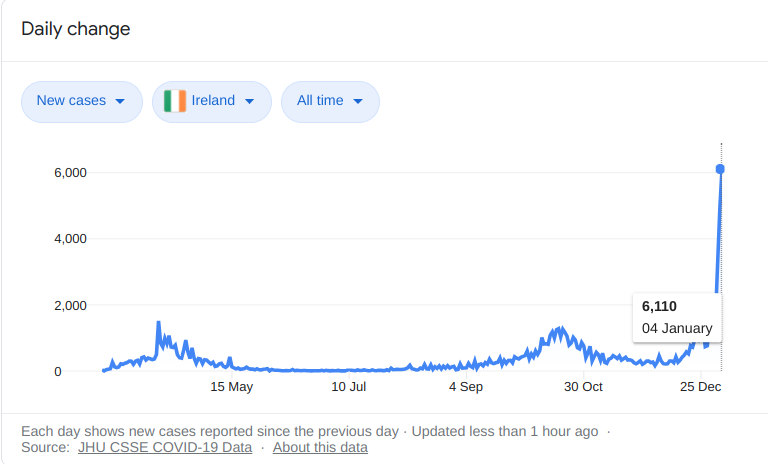Screen dimensions: 768x464
Task: Click the arrow beside All time
Action: (358, 102)
